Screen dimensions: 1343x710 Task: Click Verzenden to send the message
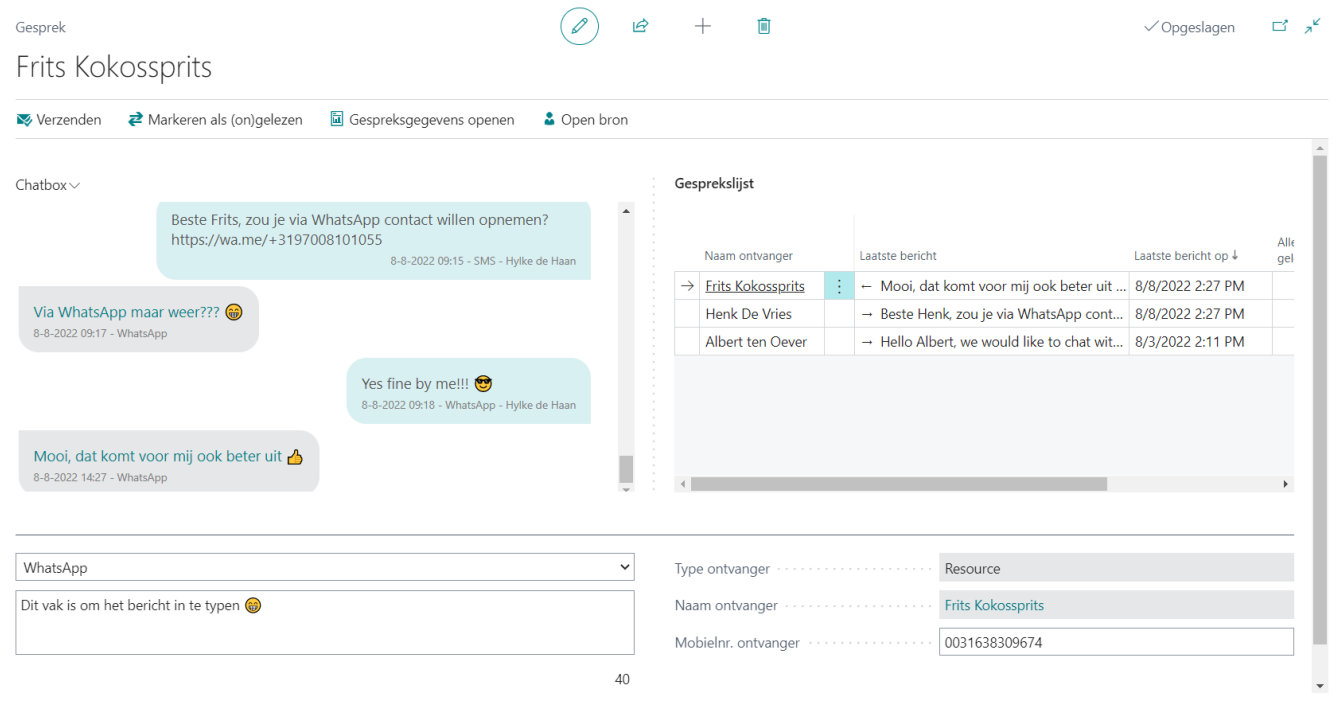point(59,120)
